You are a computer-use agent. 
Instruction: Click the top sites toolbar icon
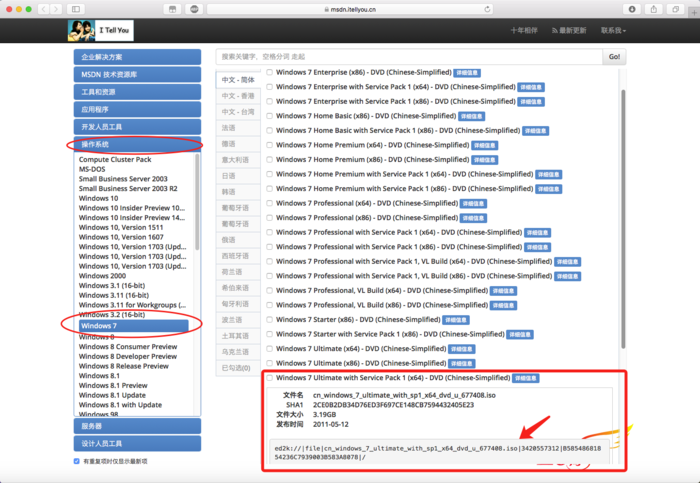coord(173,9)
